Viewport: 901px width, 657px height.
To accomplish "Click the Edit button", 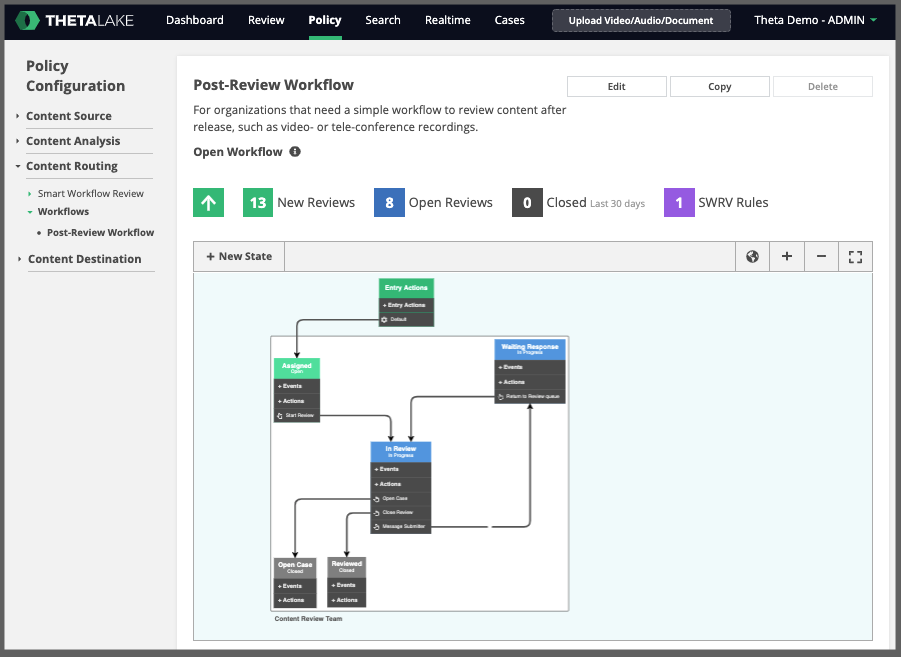I will click(617, 86).
